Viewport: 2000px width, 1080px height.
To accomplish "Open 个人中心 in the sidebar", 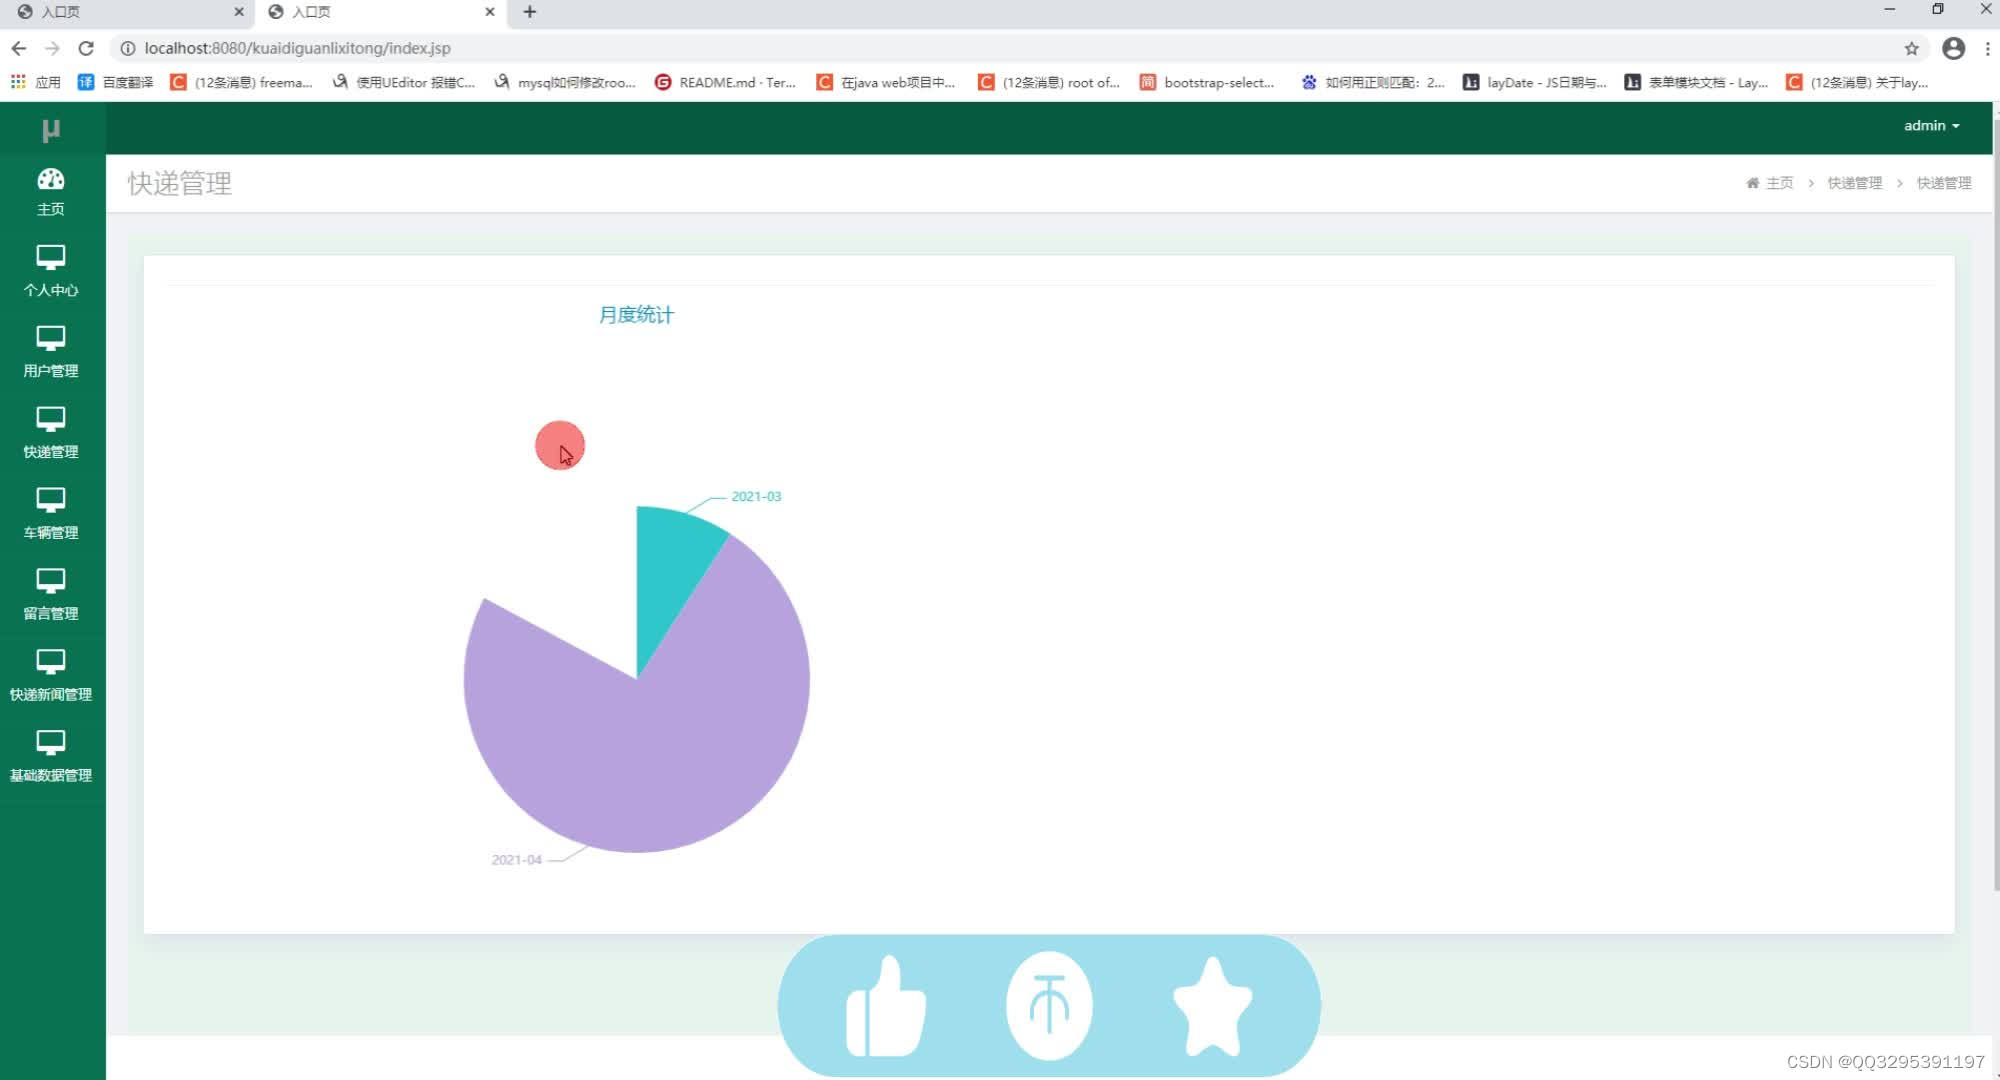I will [x=51, y=272].
